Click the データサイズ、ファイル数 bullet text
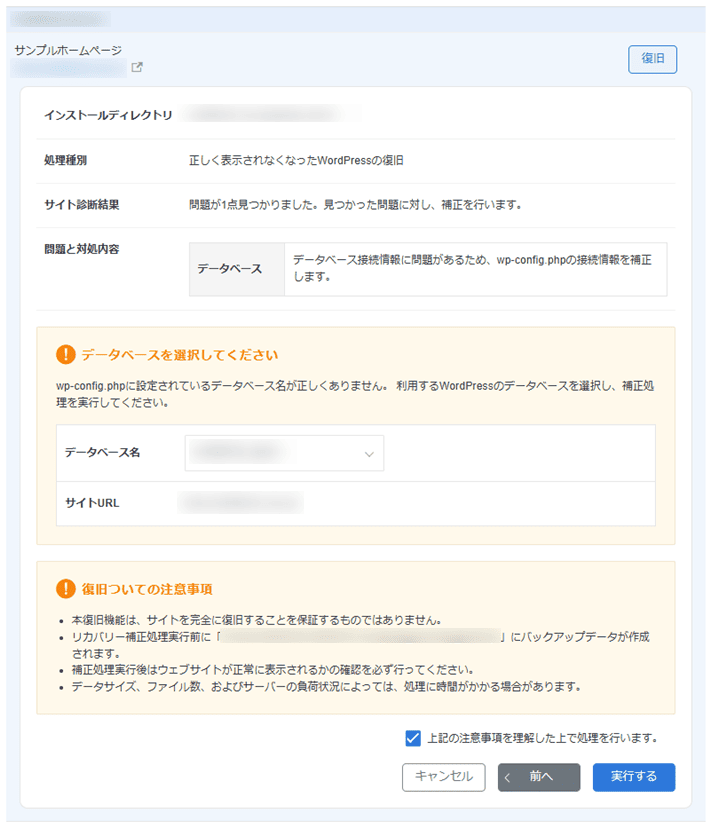The width and height of the screenshot is (710, 828). point(326,687)
